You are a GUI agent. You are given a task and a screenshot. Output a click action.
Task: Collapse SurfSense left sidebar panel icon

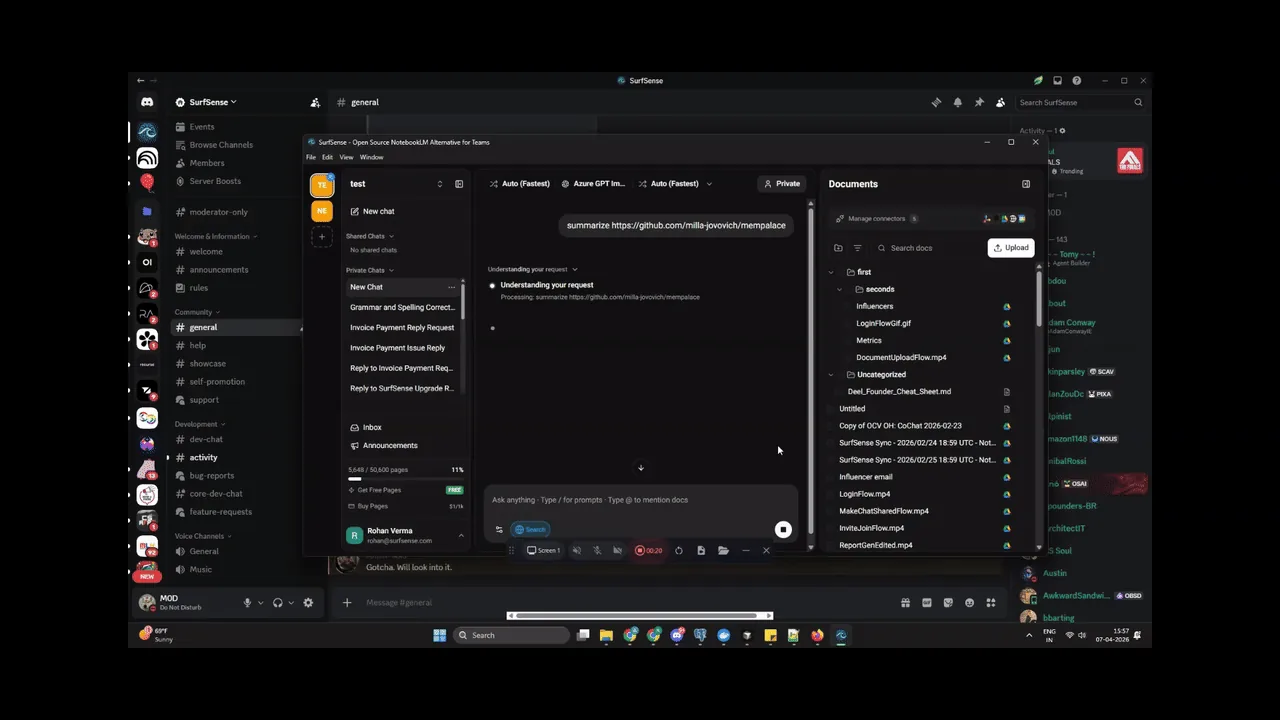click(459, 184)
